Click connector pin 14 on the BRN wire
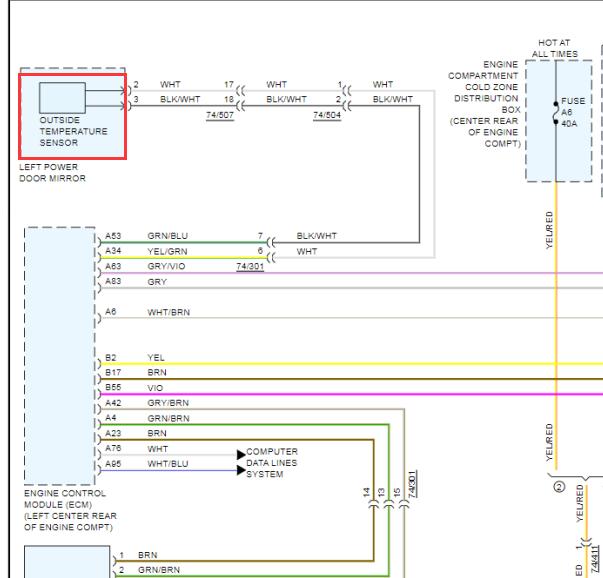Viewport: 603px width, 578px height. click(373, 505)
